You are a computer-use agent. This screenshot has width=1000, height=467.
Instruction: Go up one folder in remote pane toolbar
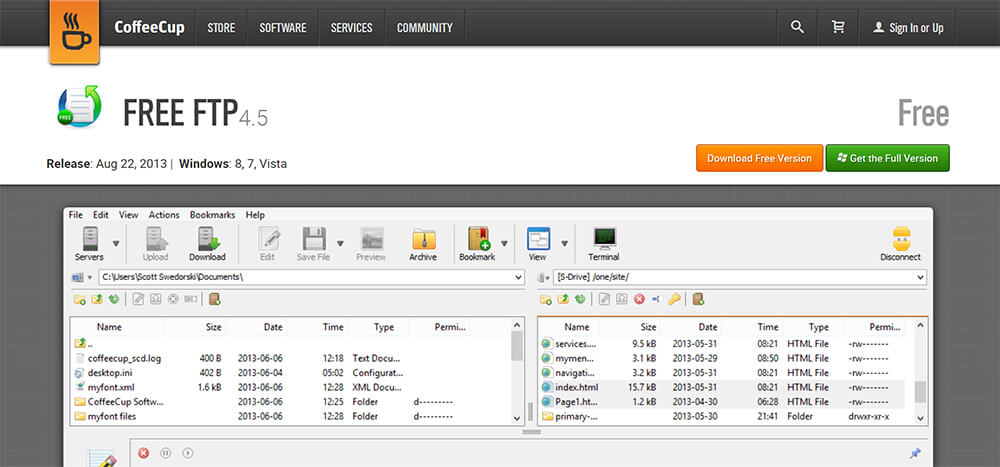[x=563, y=299]
